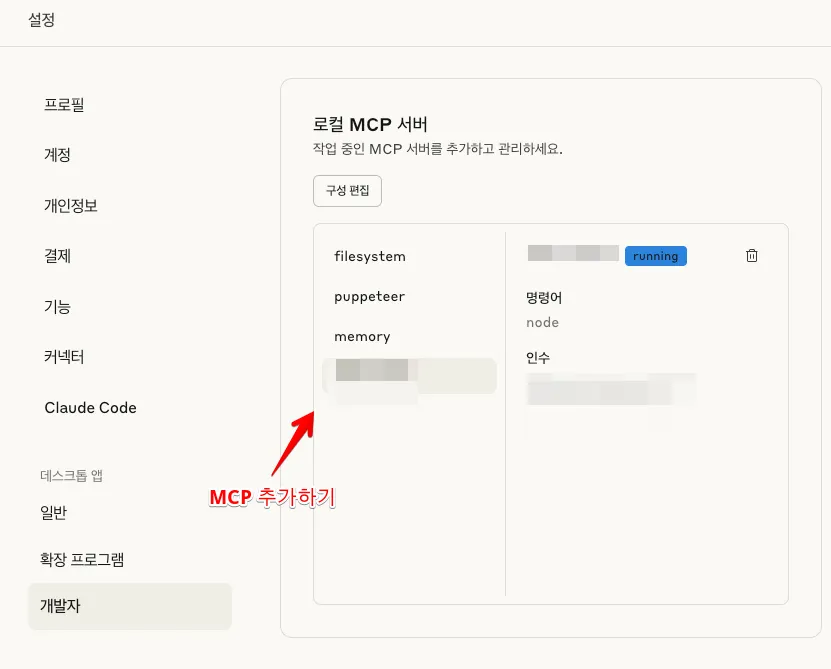
Task: Click the 구성 편집 button
Action: pyautogui.click(x=347, y=191)
